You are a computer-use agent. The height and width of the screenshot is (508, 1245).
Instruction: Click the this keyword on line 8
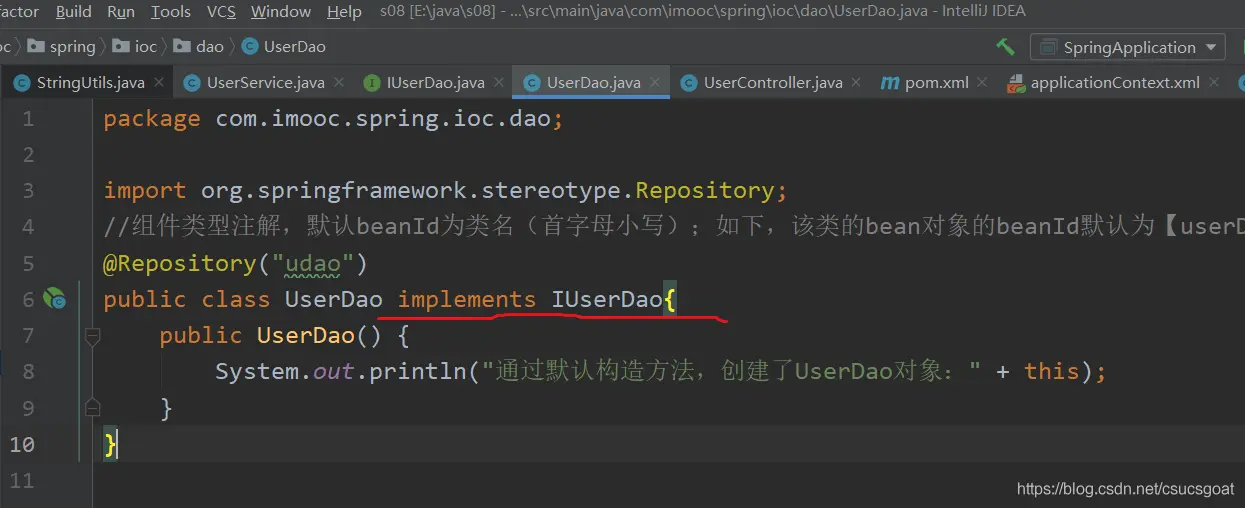click(x=1052, y=371)
